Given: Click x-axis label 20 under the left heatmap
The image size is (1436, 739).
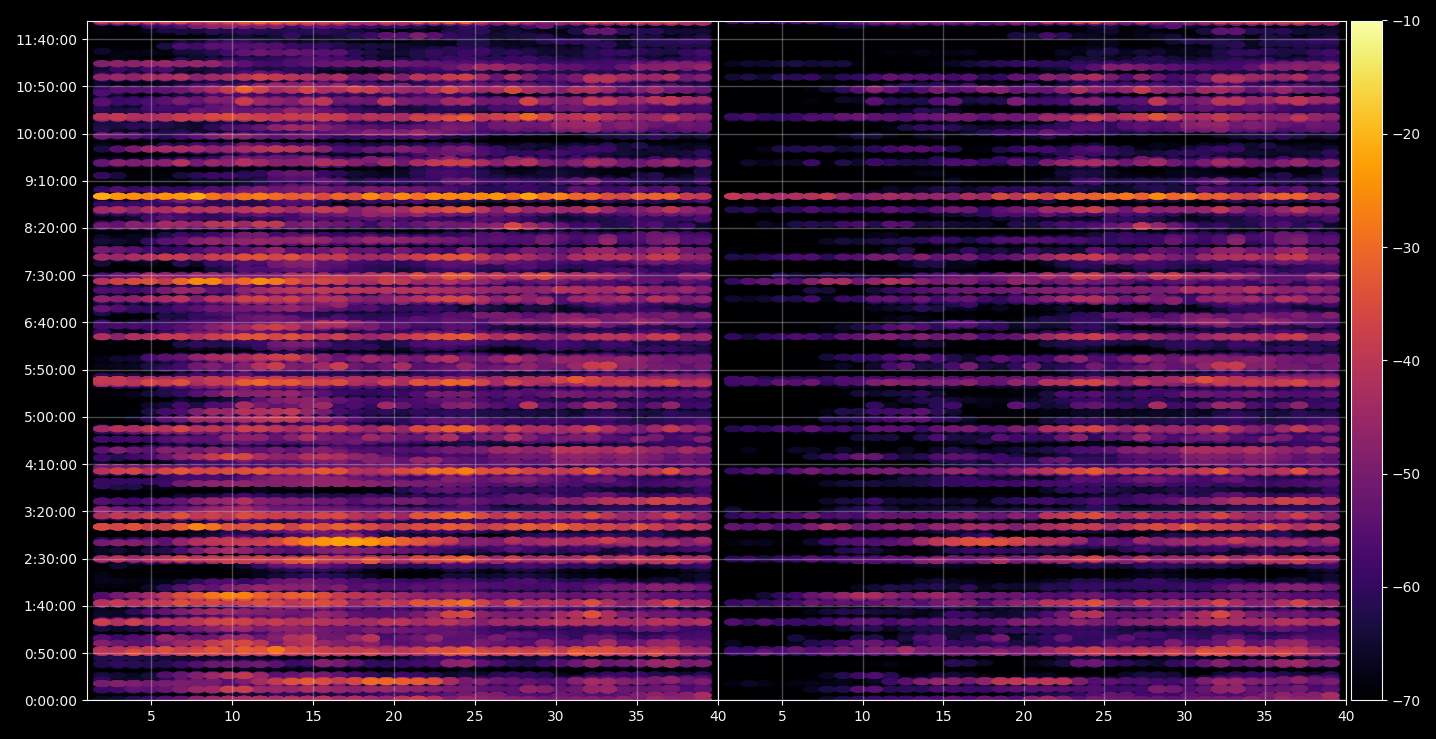Looking at the screenshot, I should click(394, 717).
